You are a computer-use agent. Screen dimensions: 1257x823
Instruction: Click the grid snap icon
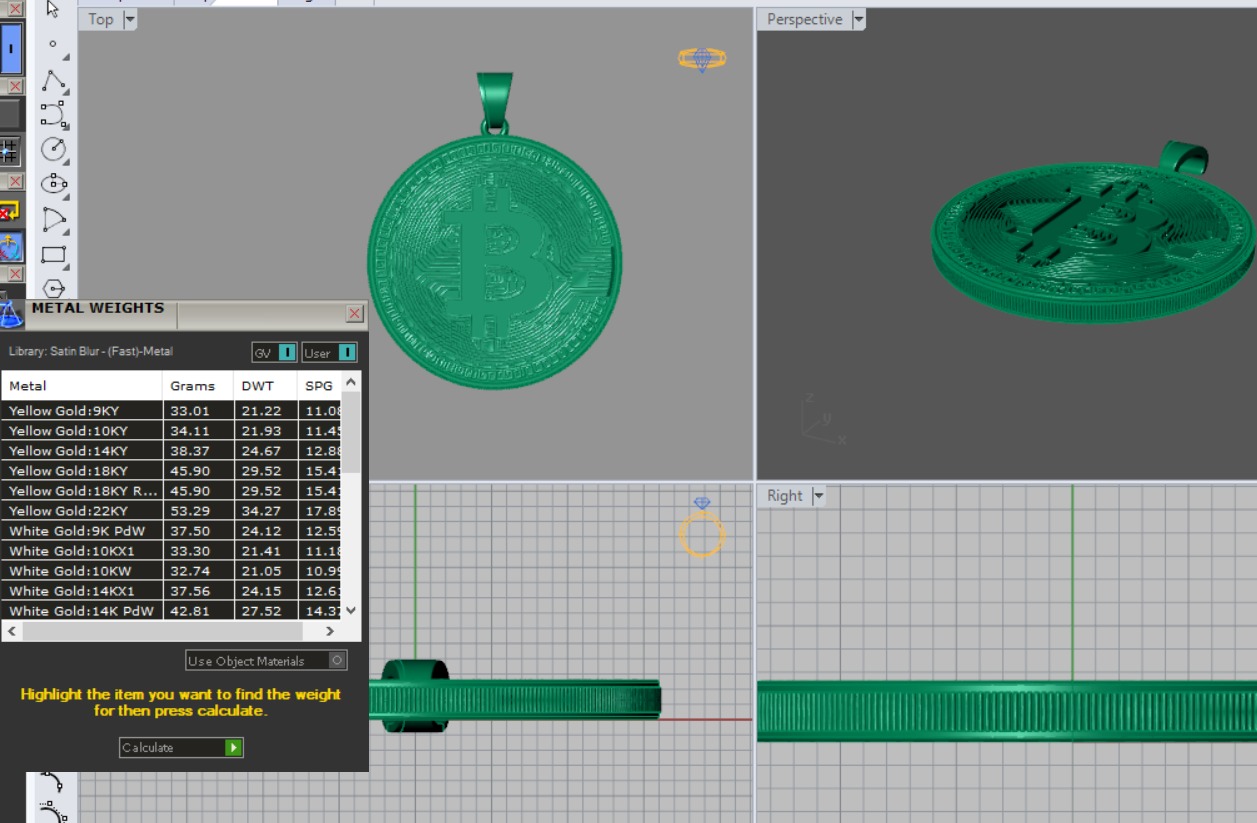10,151
